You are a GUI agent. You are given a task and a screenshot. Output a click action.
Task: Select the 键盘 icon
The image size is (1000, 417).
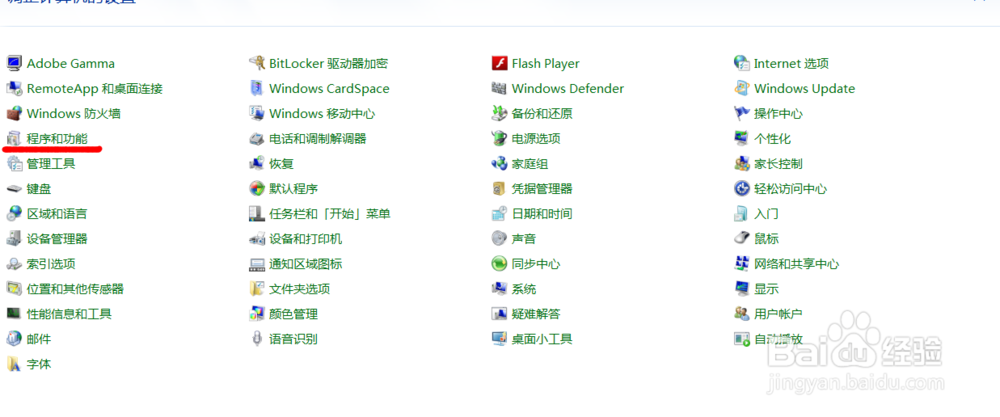pyautogui.click(x=14, y=189)
